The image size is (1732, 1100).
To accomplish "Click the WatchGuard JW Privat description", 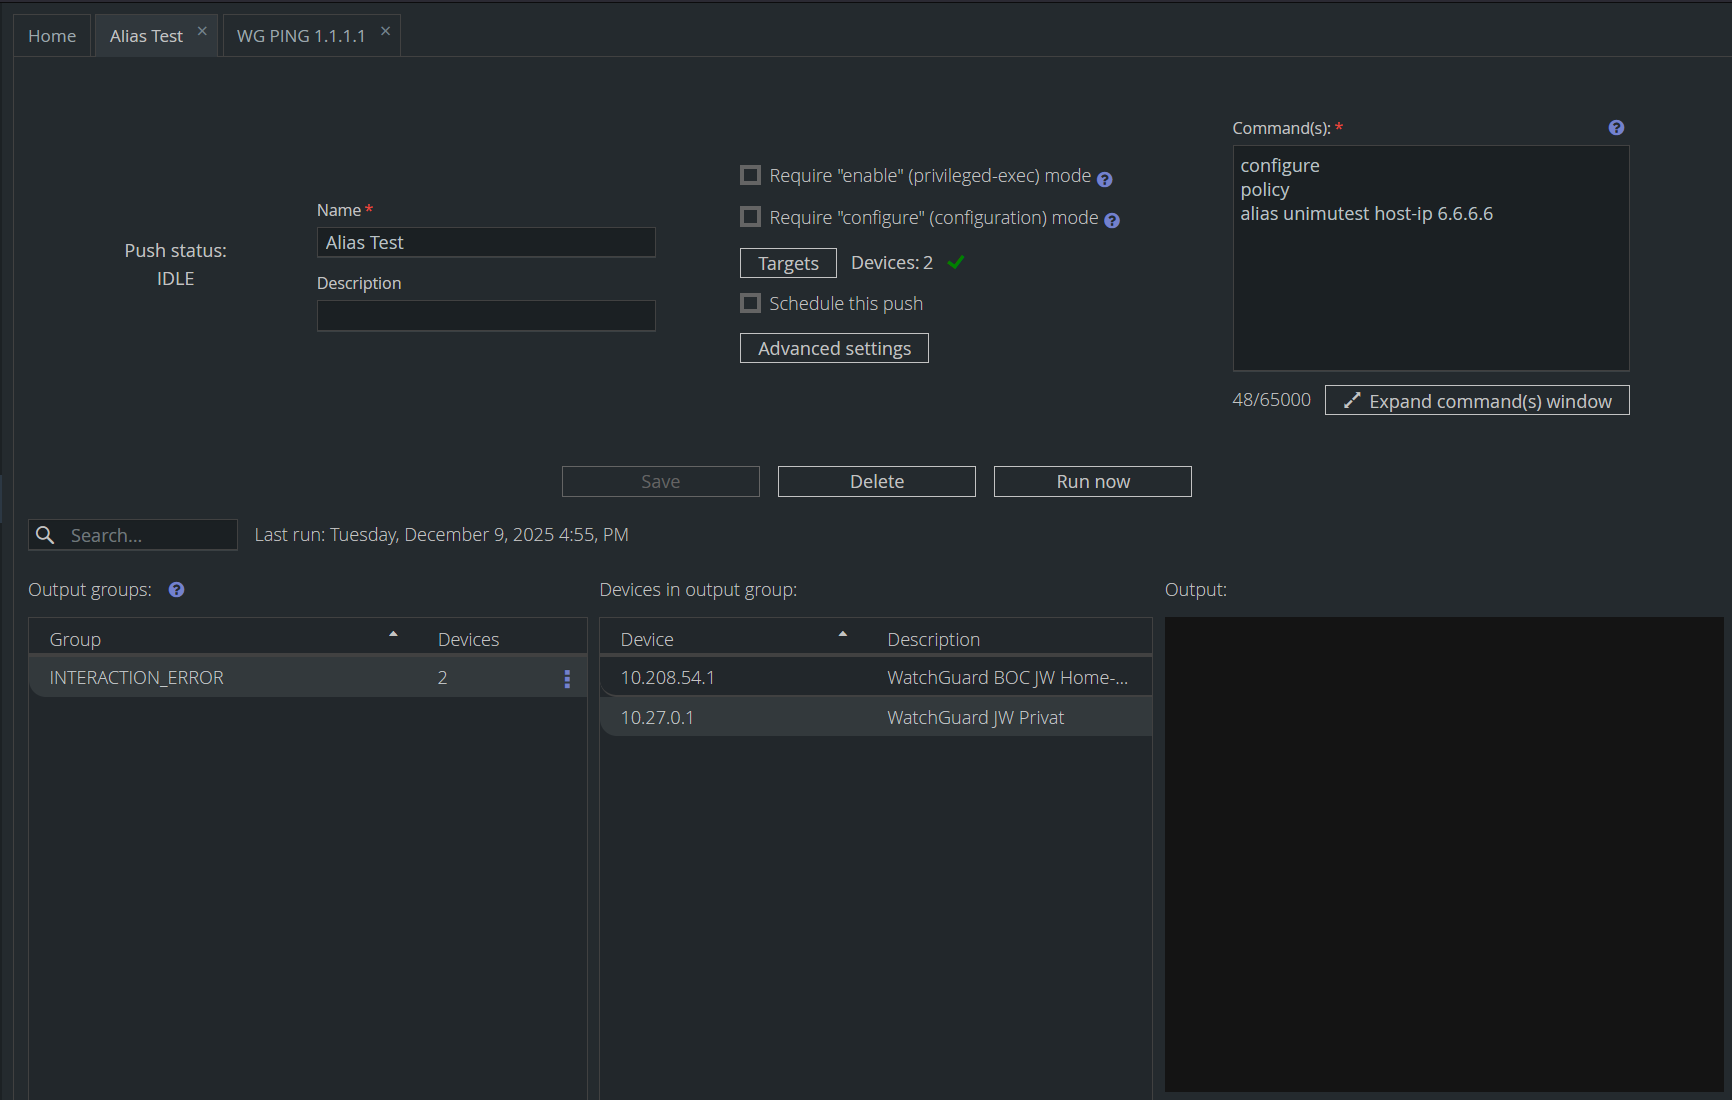I will 975,717.
